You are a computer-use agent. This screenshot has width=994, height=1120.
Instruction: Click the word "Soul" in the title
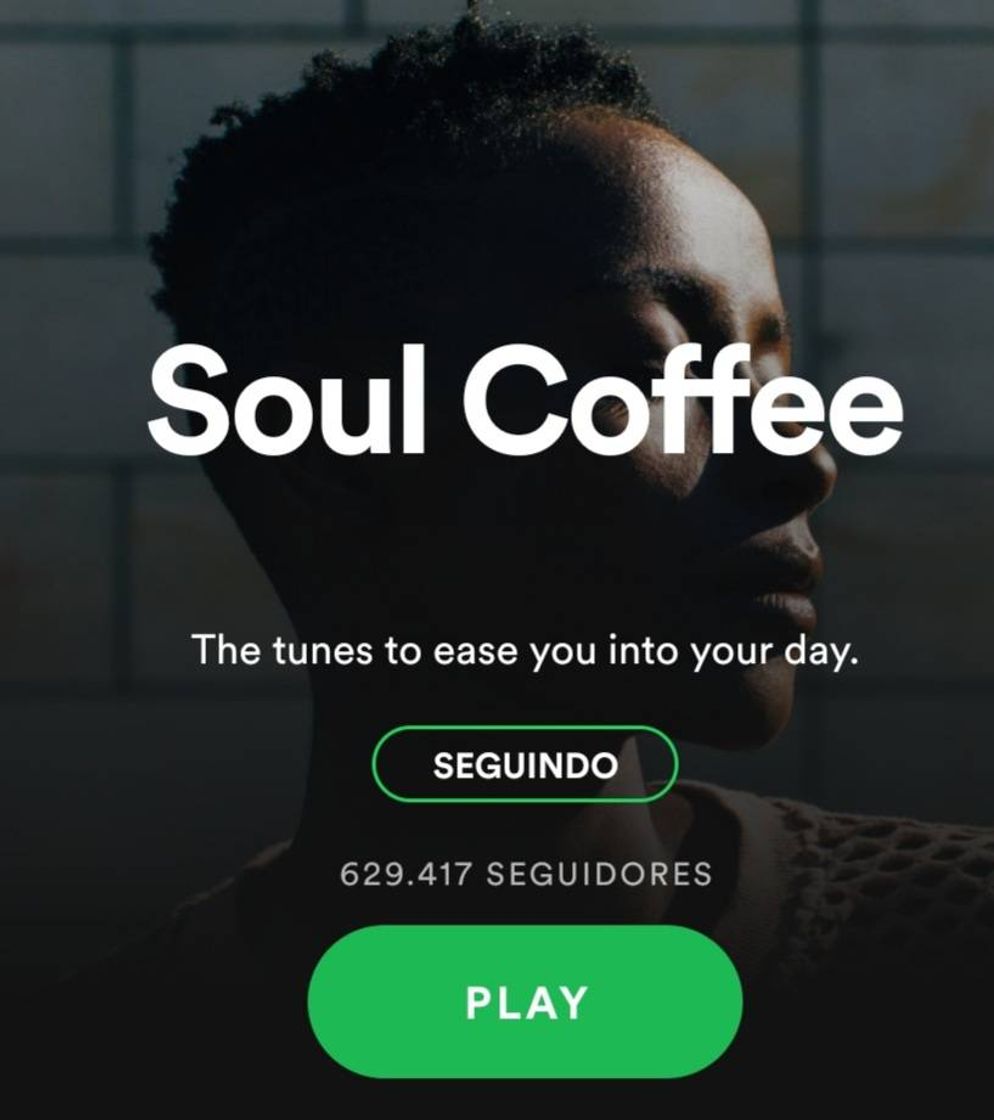[287, 400]
